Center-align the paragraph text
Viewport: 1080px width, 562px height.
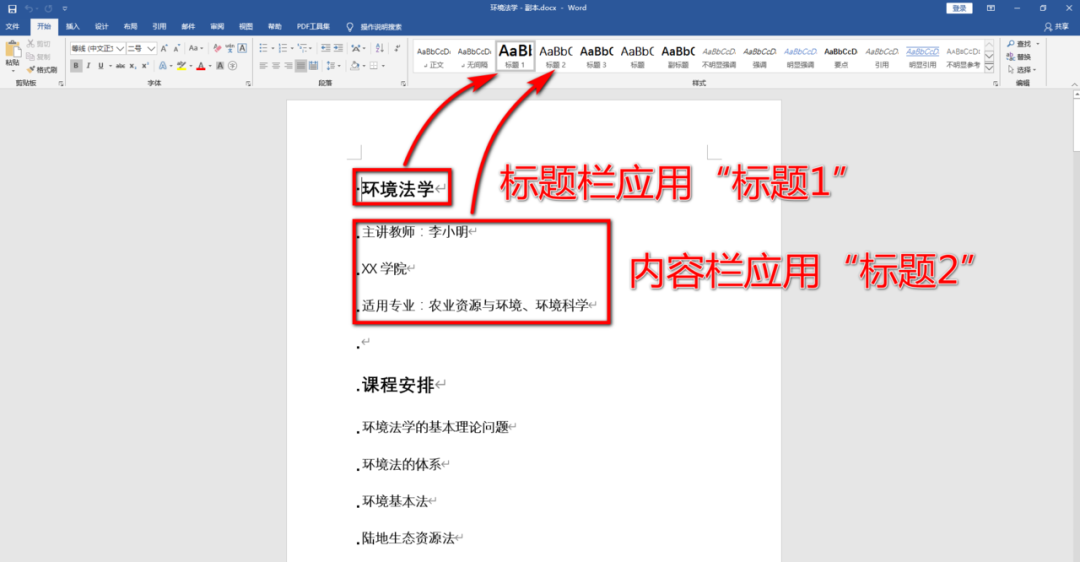[275, 66]
